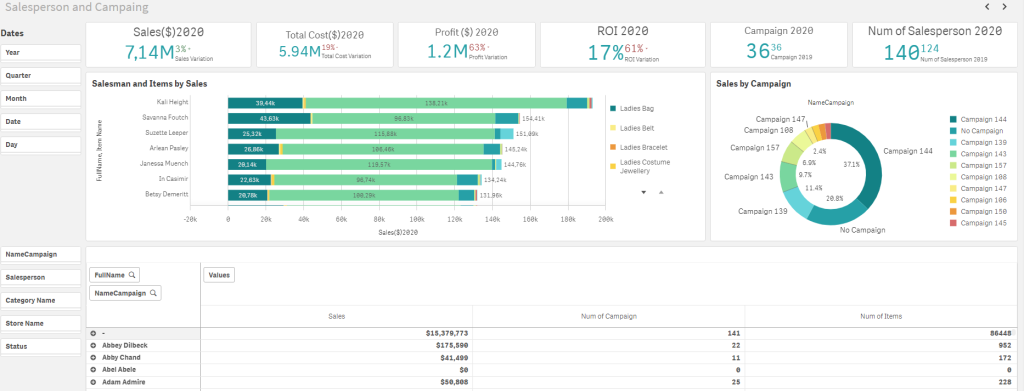Open the Status filter pane

coord(40,347)
